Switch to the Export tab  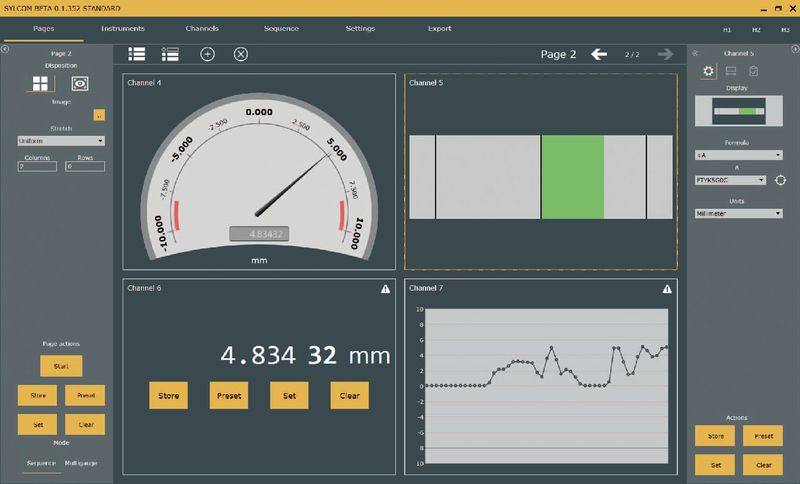(439, 29)
